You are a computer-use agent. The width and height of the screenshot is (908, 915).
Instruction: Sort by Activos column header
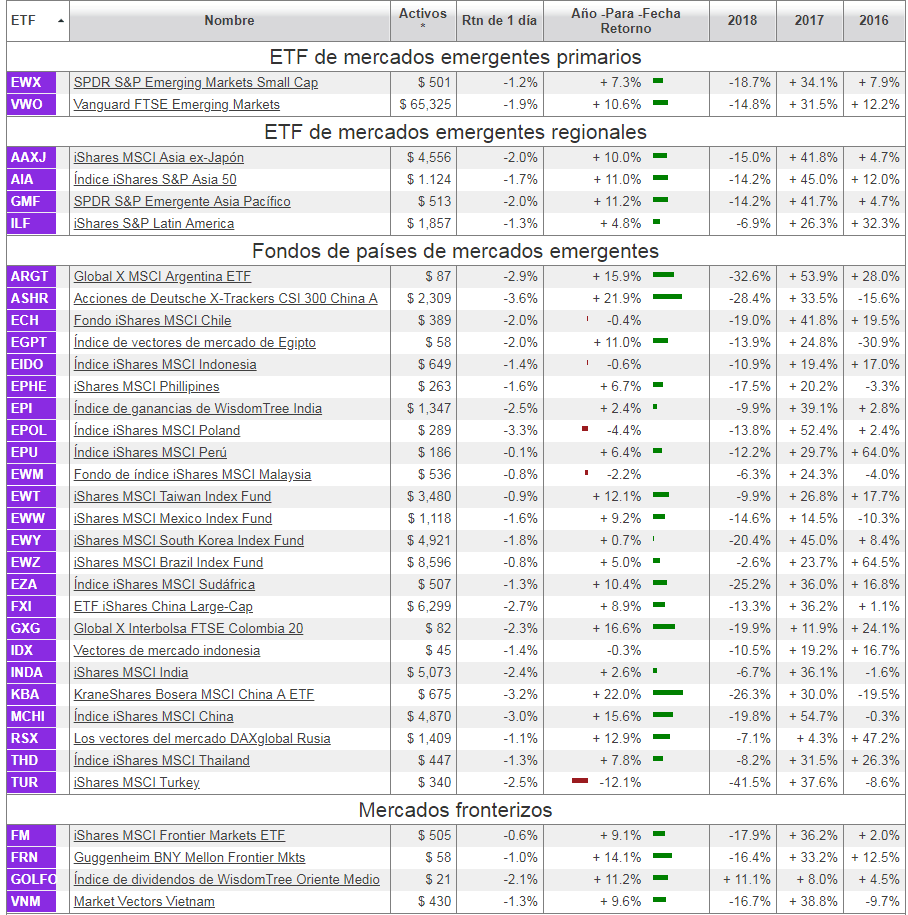tap(423, 20)
